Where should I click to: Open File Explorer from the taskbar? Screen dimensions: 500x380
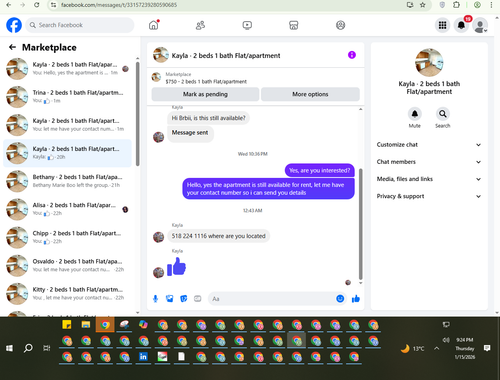(x=86, y=324)
